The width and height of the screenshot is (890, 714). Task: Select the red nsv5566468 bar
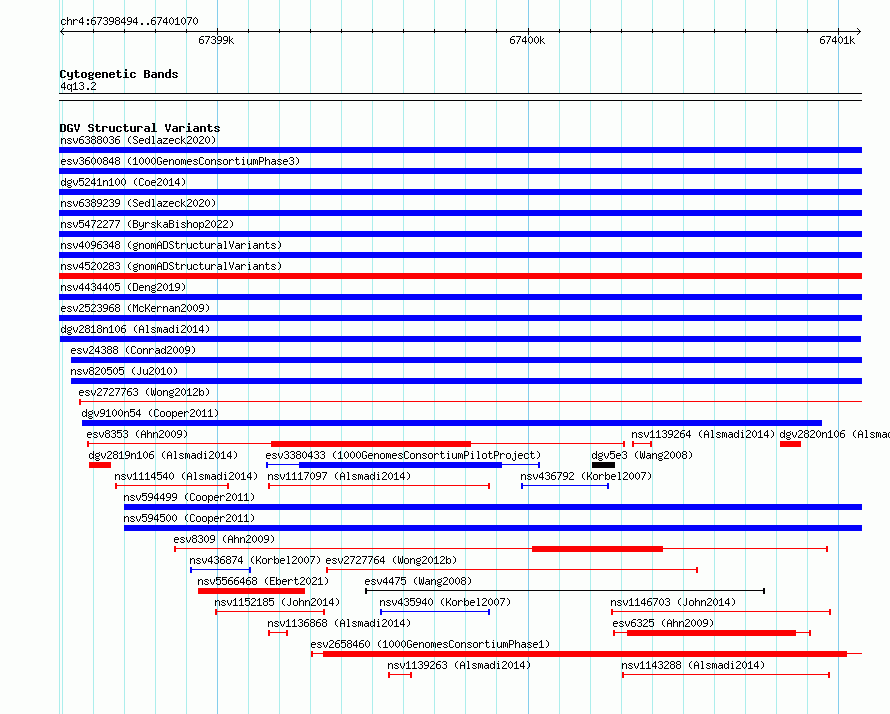[251, 591]
